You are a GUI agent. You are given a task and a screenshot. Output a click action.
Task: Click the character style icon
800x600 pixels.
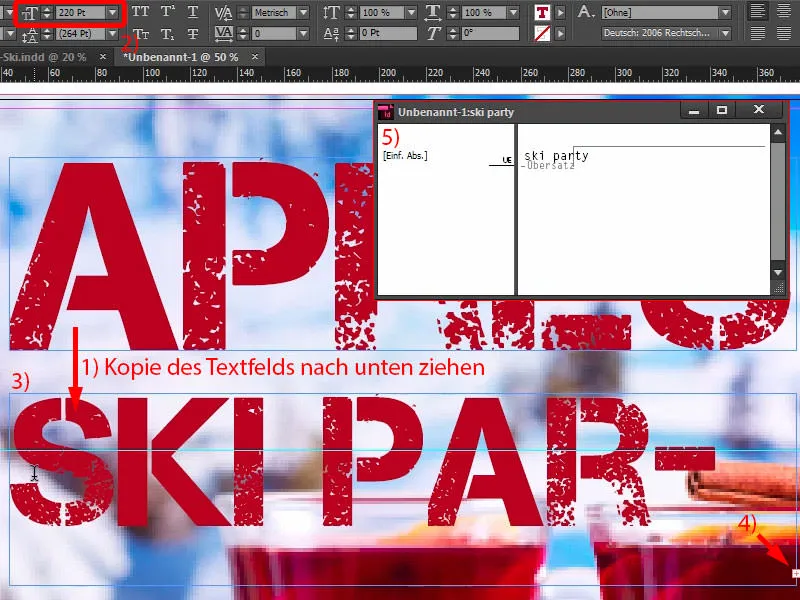pyautogui.click(x=585, y=11)
